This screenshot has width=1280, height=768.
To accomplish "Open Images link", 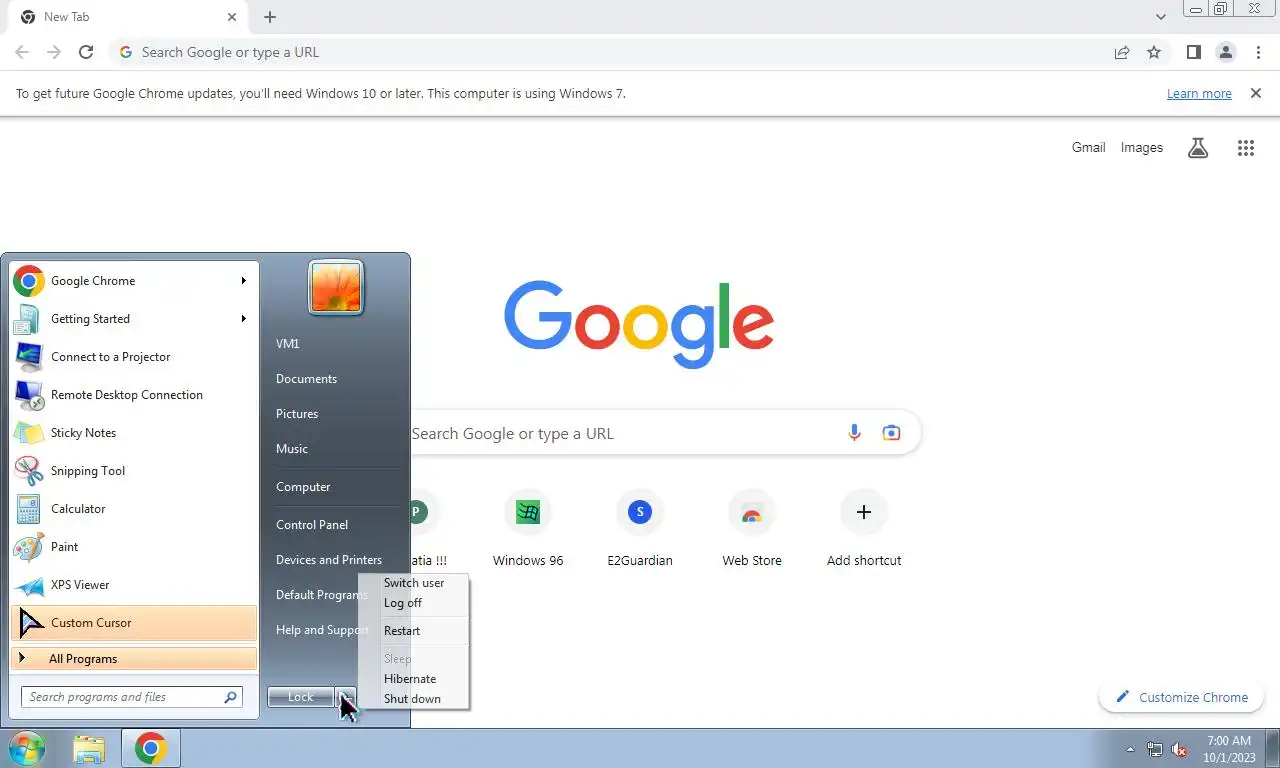I will pos(1142,148).
